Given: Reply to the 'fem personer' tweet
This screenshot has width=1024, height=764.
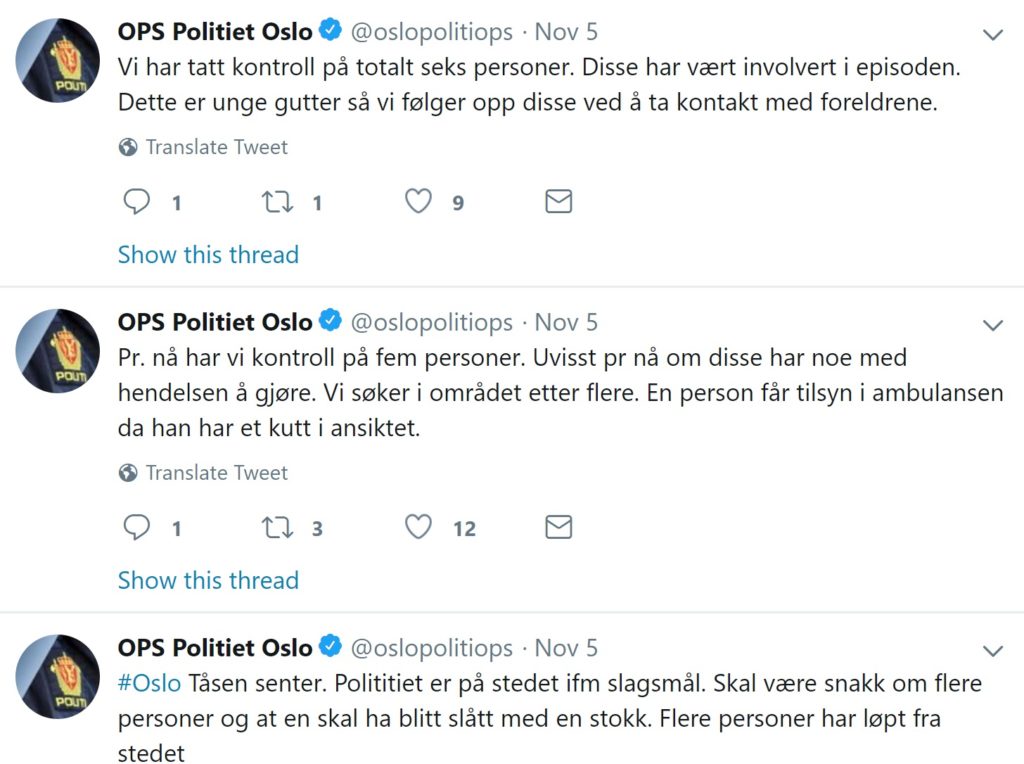Looking at the screenshot, I should pos(137,527).
